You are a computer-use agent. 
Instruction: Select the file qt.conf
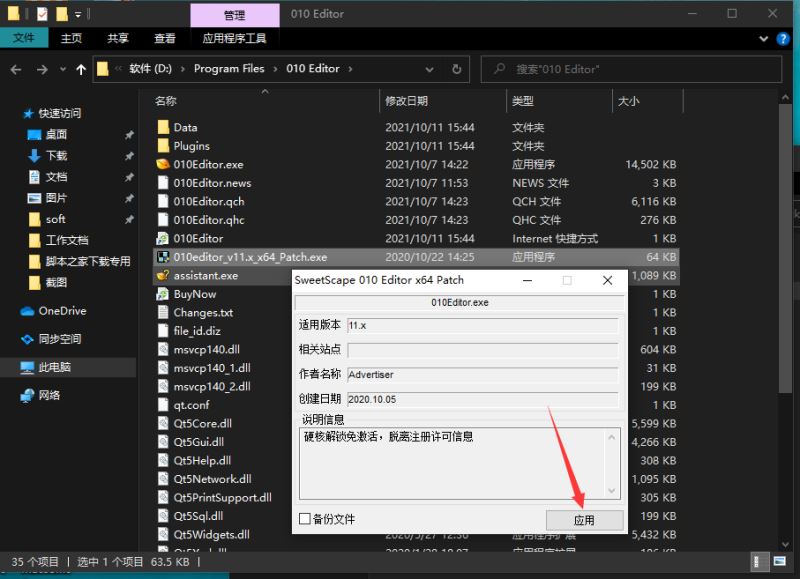[x=191, y=405]
